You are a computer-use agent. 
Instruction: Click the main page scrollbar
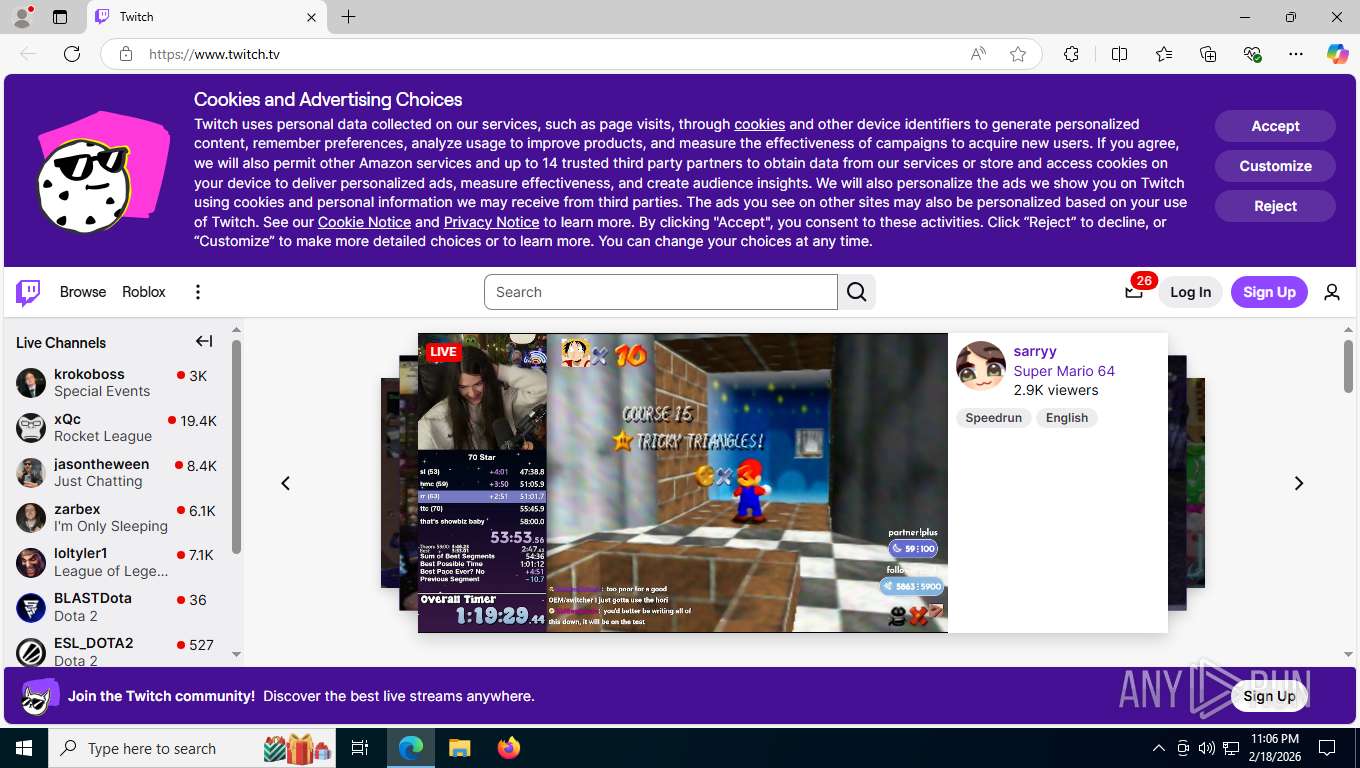point(1348,366)
